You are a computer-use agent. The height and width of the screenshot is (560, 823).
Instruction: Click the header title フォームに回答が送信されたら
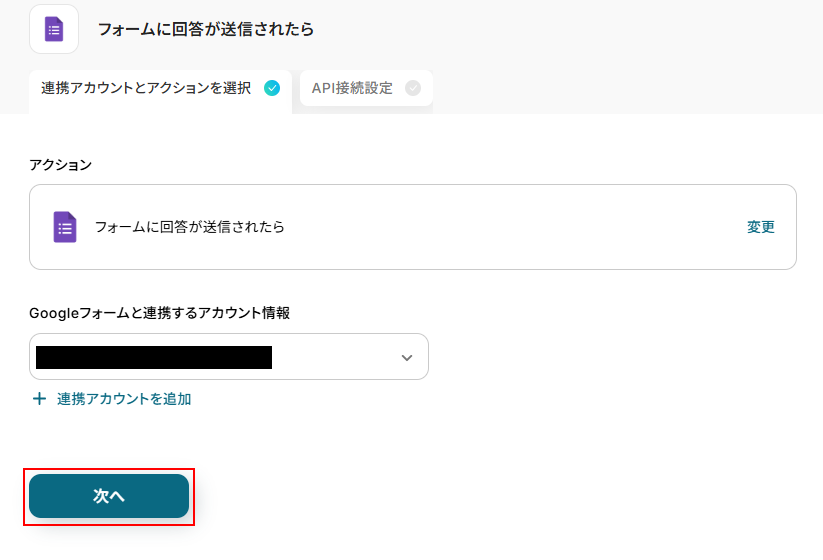pyautogui.click(x=206, y=29)
